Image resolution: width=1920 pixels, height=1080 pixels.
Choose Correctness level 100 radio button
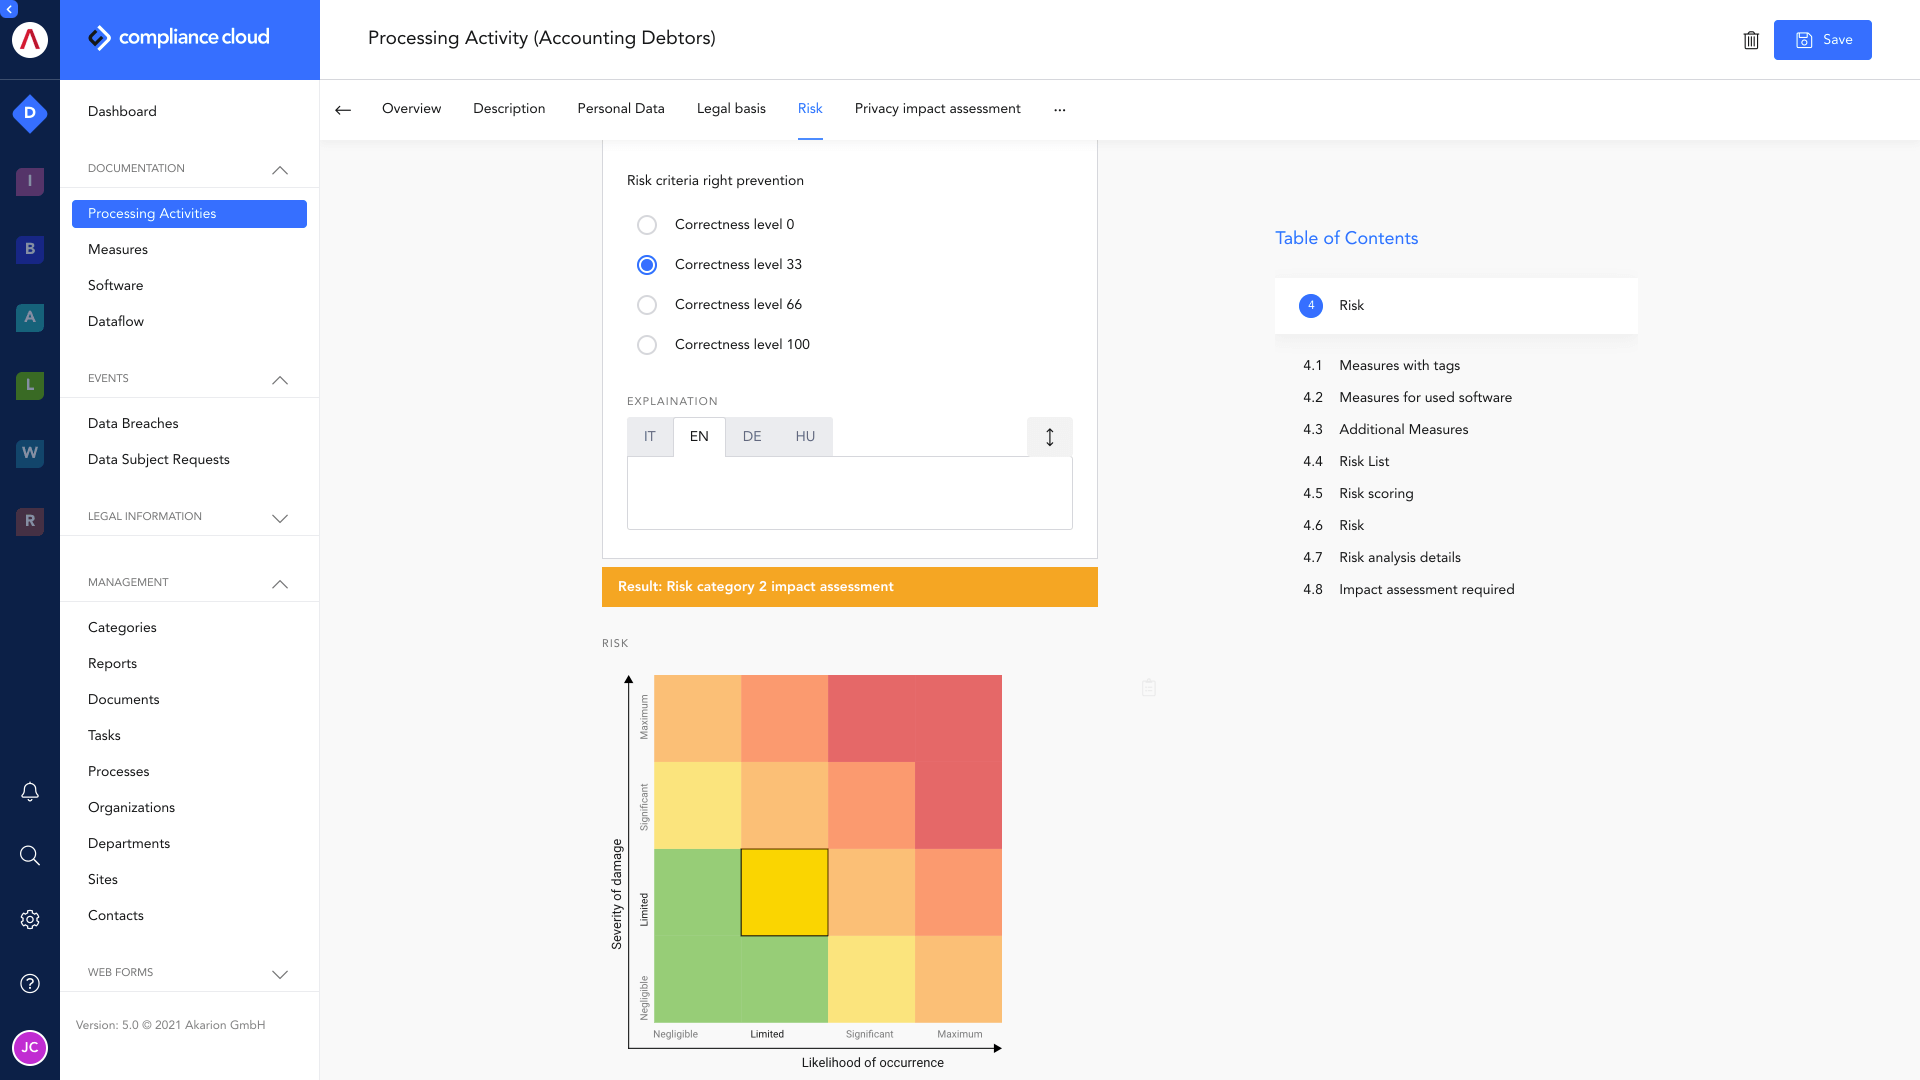tap(647, 345)
